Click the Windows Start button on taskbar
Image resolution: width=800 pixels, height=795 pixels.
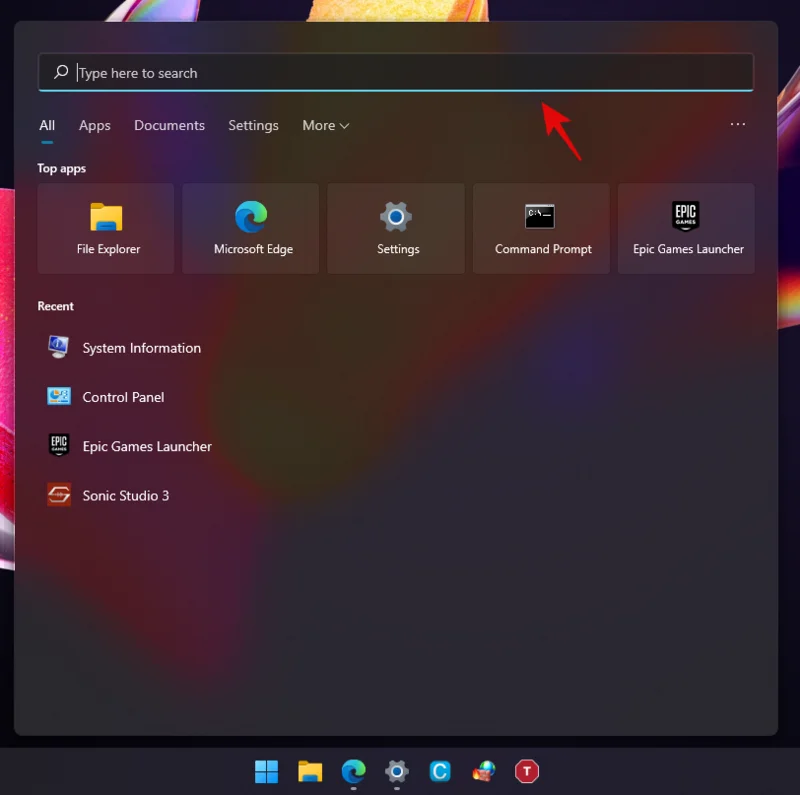coord(266,771)
